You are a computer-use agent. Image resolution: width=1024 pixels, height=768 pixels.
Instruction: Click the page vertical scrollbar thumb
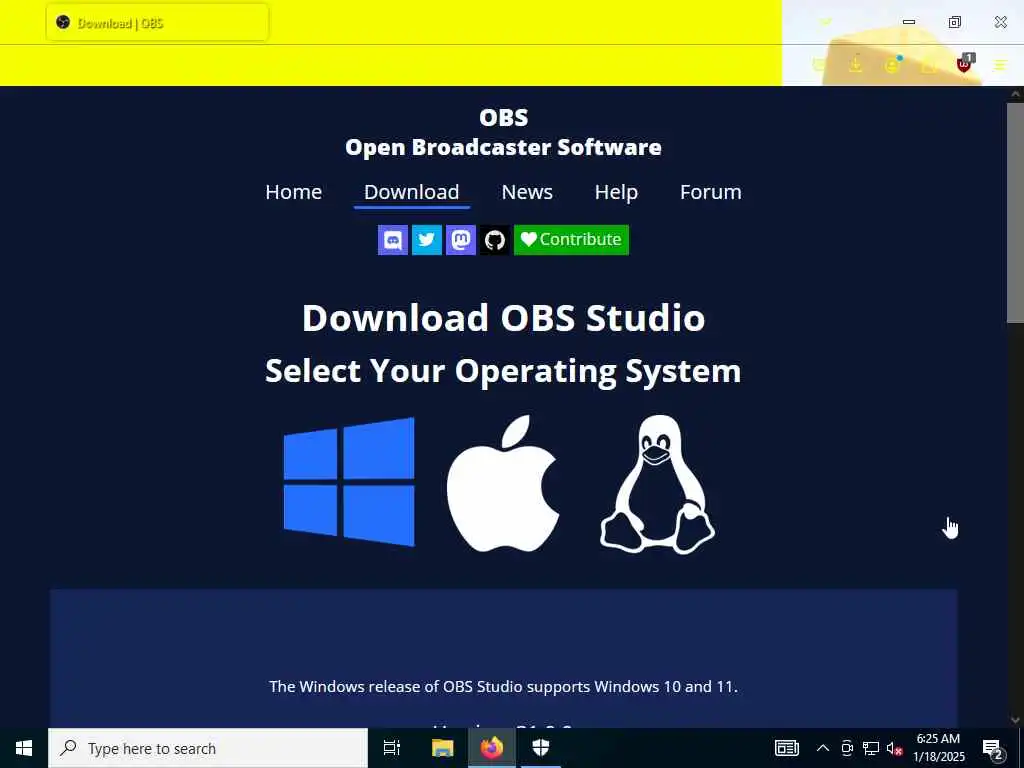(1015, 212)
